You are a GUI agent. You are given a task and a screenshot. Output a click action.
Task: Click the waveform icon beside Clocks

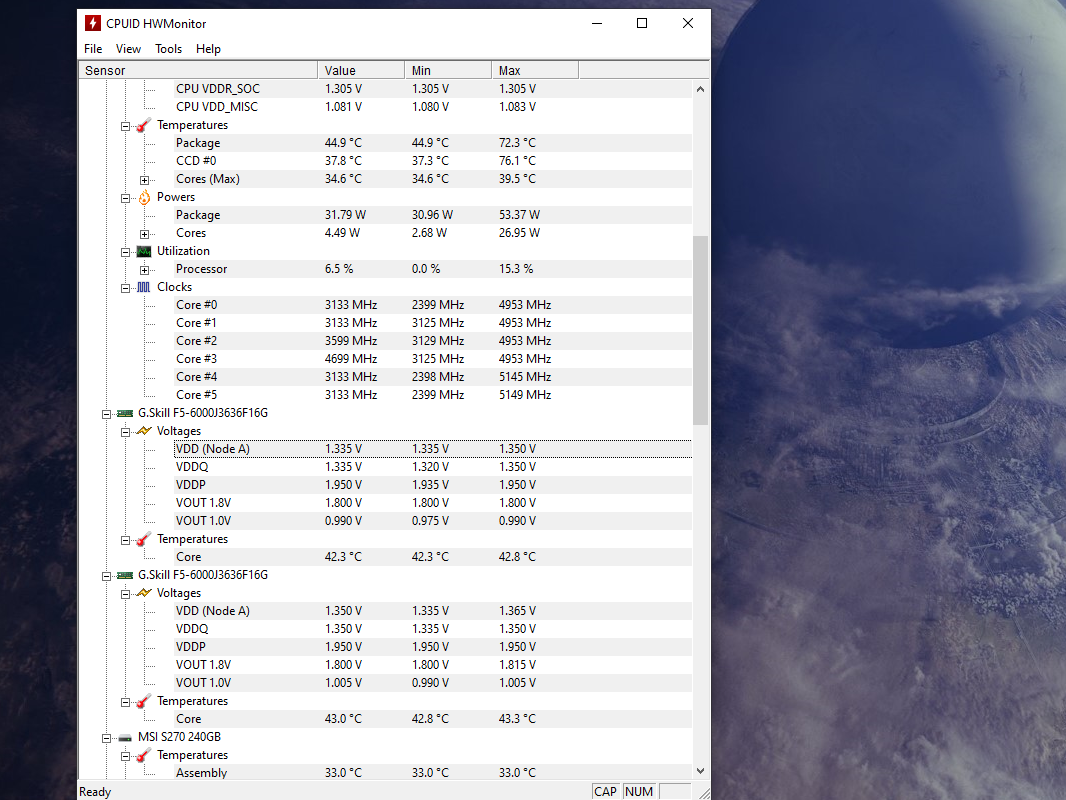tap(143, 288)
